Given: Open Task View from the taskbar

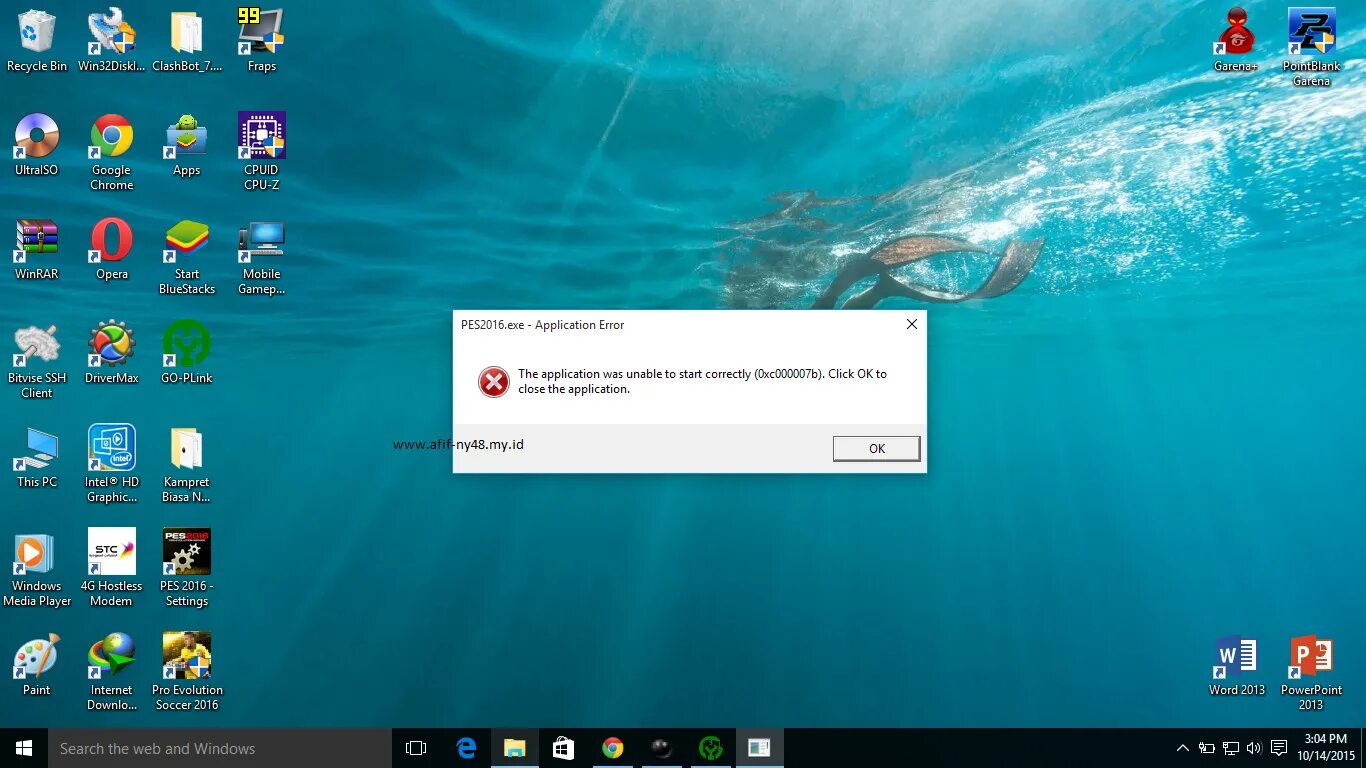Looking at the screenshot, I should [x=416, y=748].
